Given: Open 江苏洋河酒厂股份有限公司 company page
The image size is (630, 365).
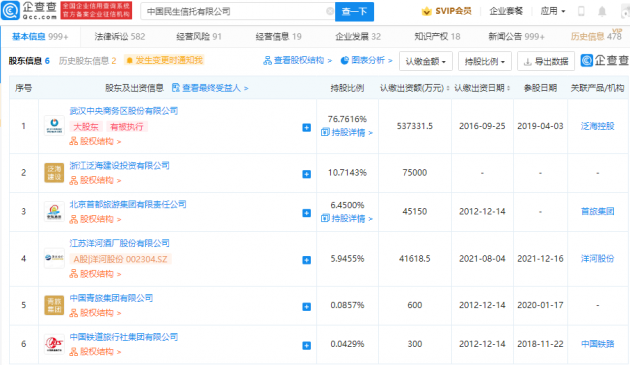Looking at the screenshot, I should tap(119, 243).
